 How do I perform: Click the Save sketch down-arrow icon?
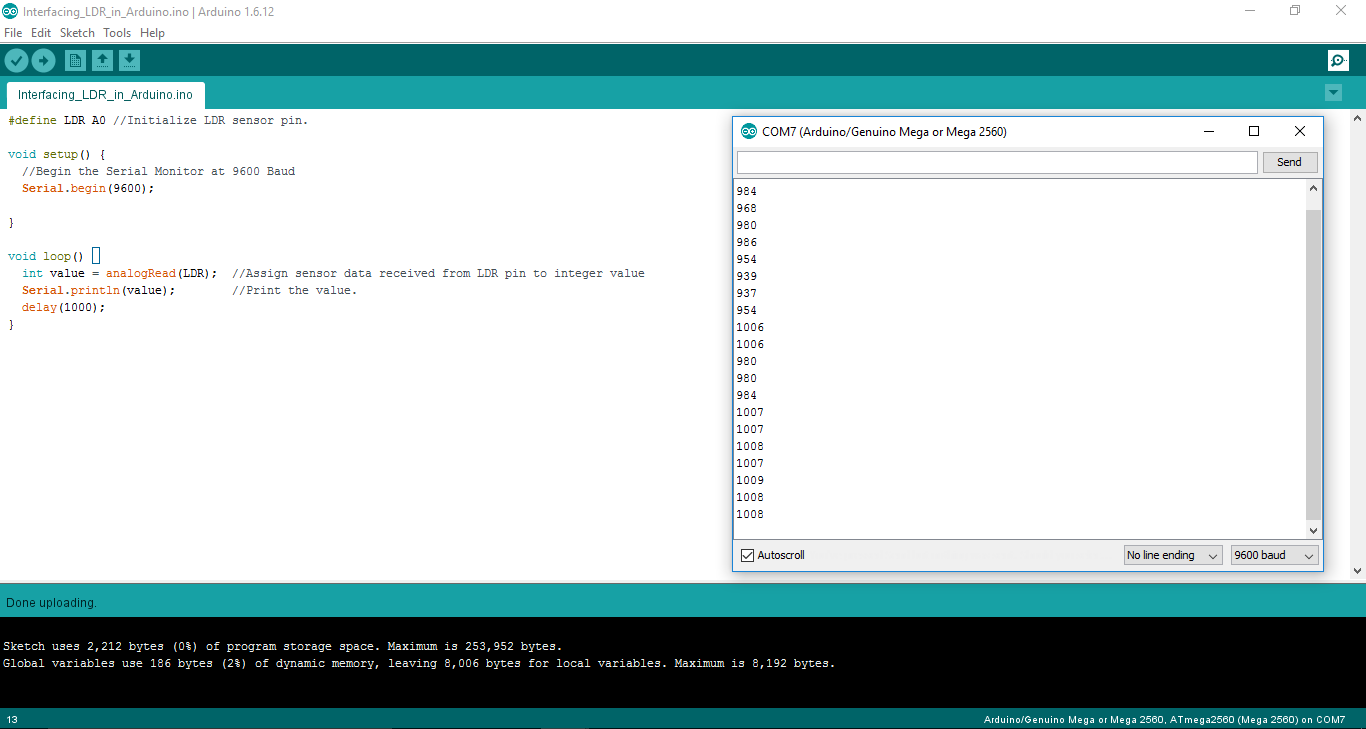point(129,61)
